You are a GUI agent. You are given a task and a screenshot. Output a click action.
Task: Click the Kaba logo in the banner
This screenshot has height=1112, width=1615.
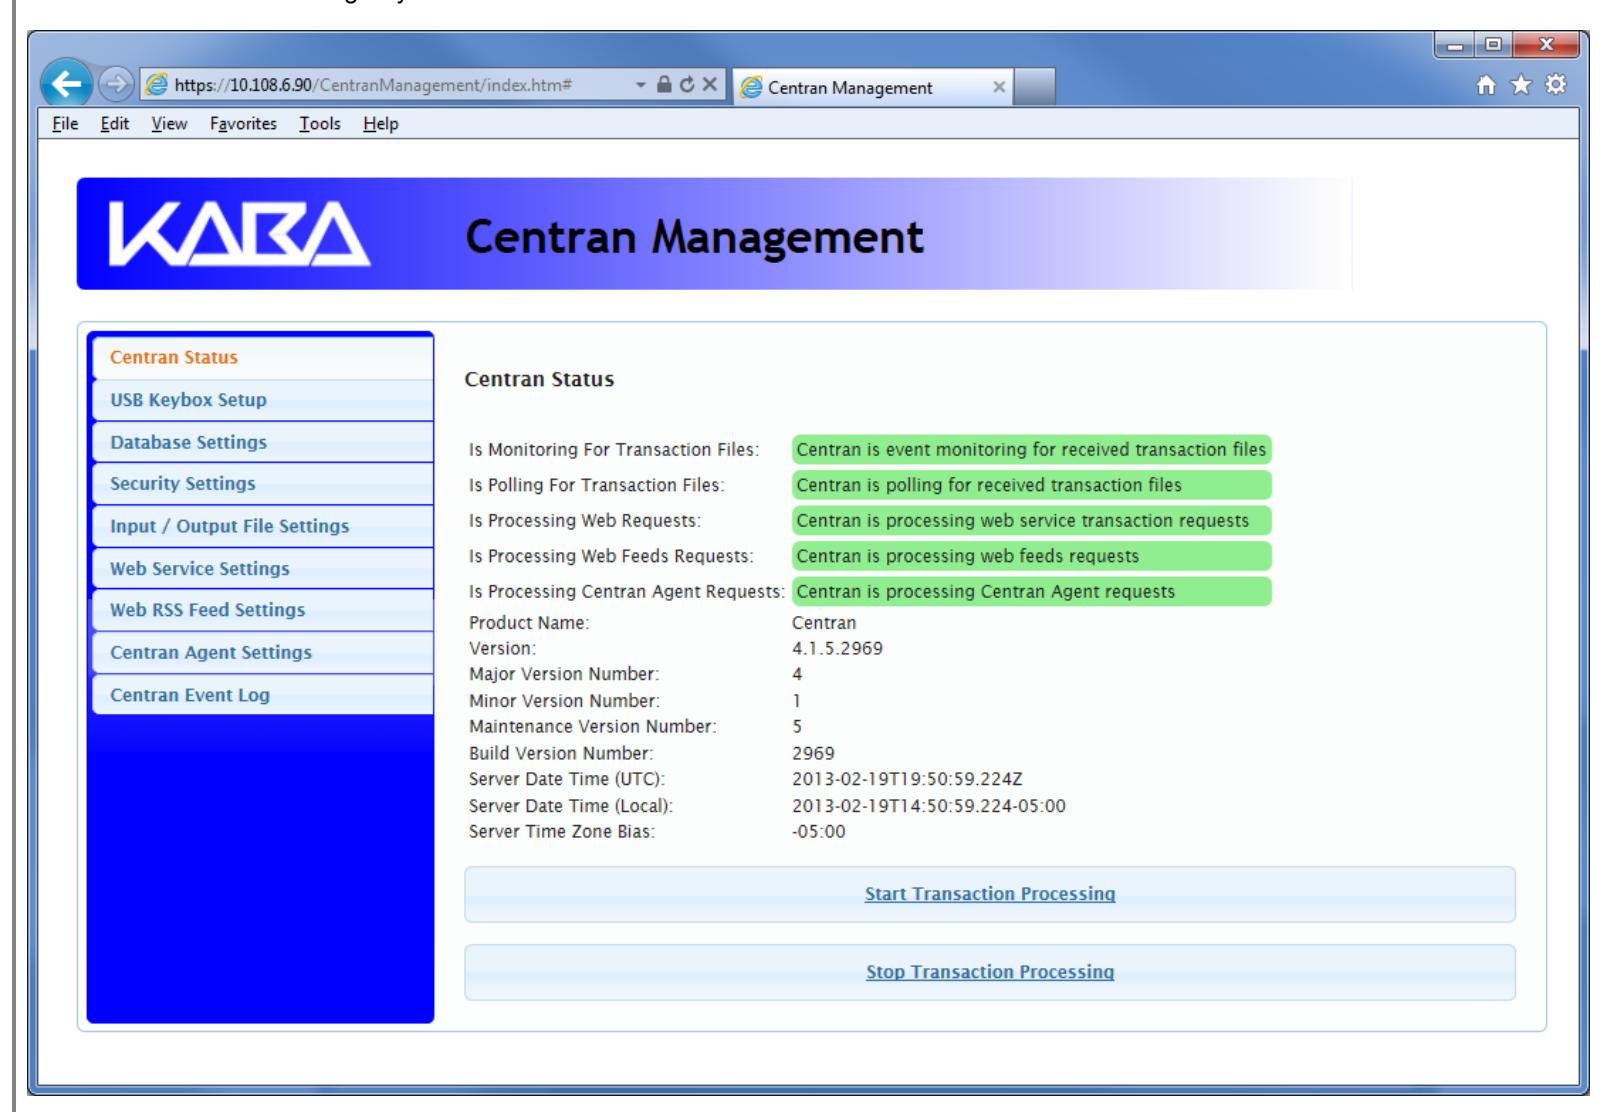coord(239,233)
